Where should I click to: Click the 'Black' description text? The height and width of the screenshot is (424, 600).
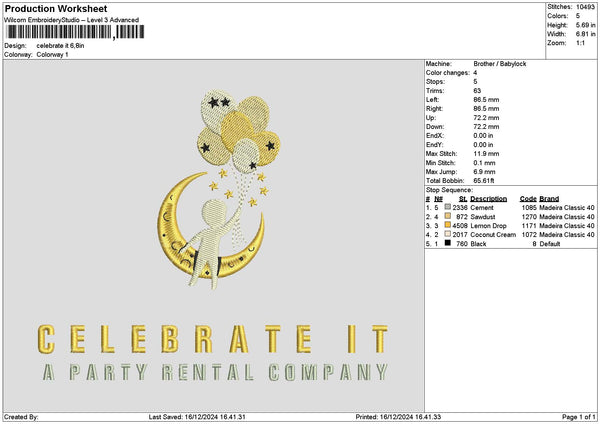click(x=478, y=244)
